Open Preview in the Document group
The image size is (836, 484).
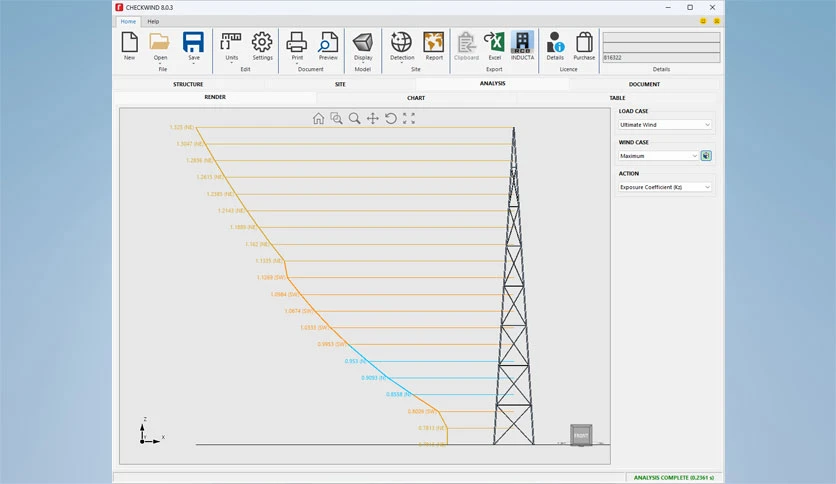click(x=328, y=45)
